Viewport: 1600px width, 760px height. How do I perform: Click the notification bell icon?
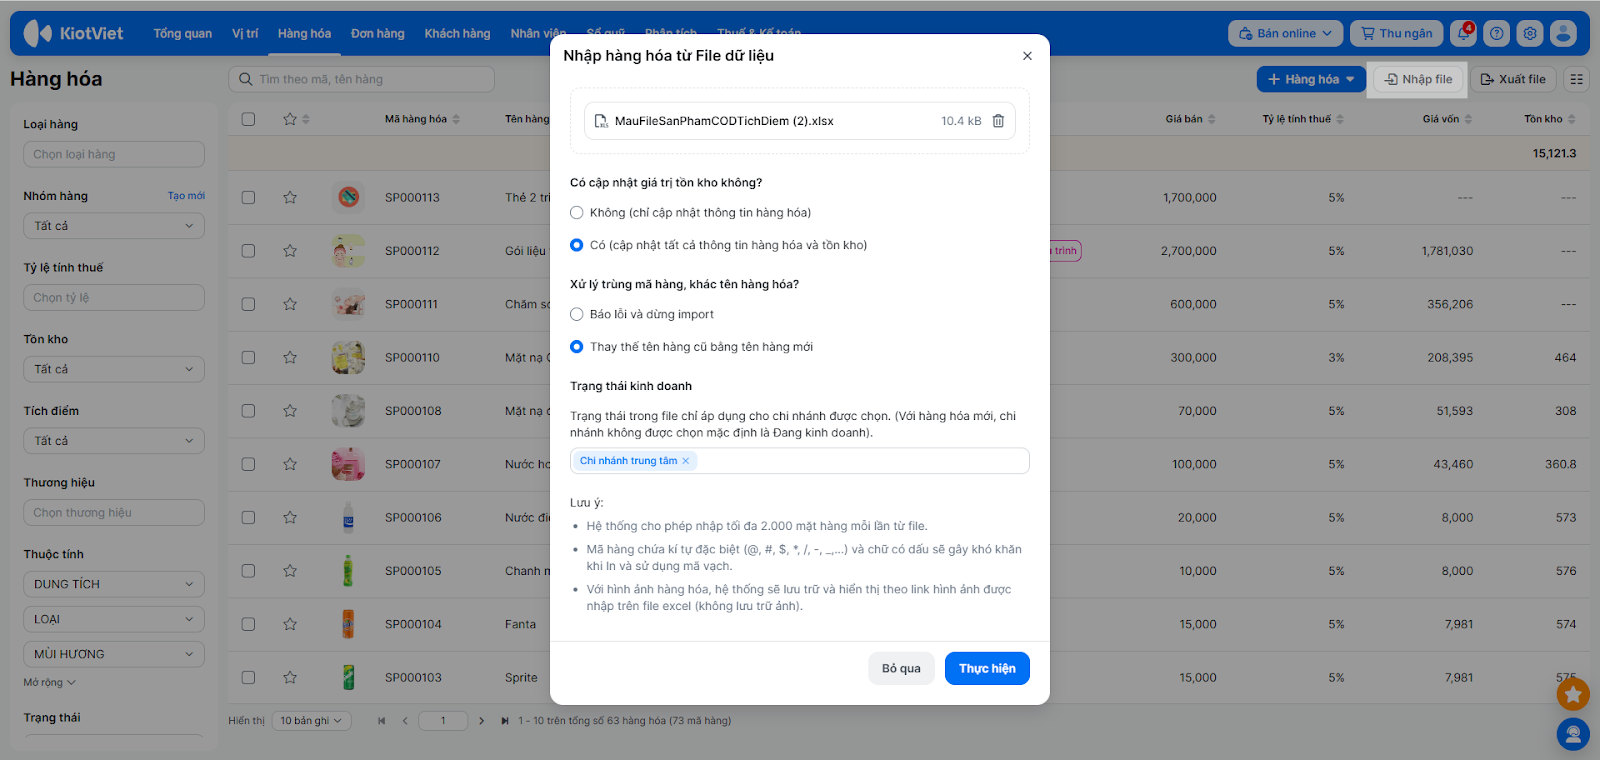click(x=1464, y=34)
